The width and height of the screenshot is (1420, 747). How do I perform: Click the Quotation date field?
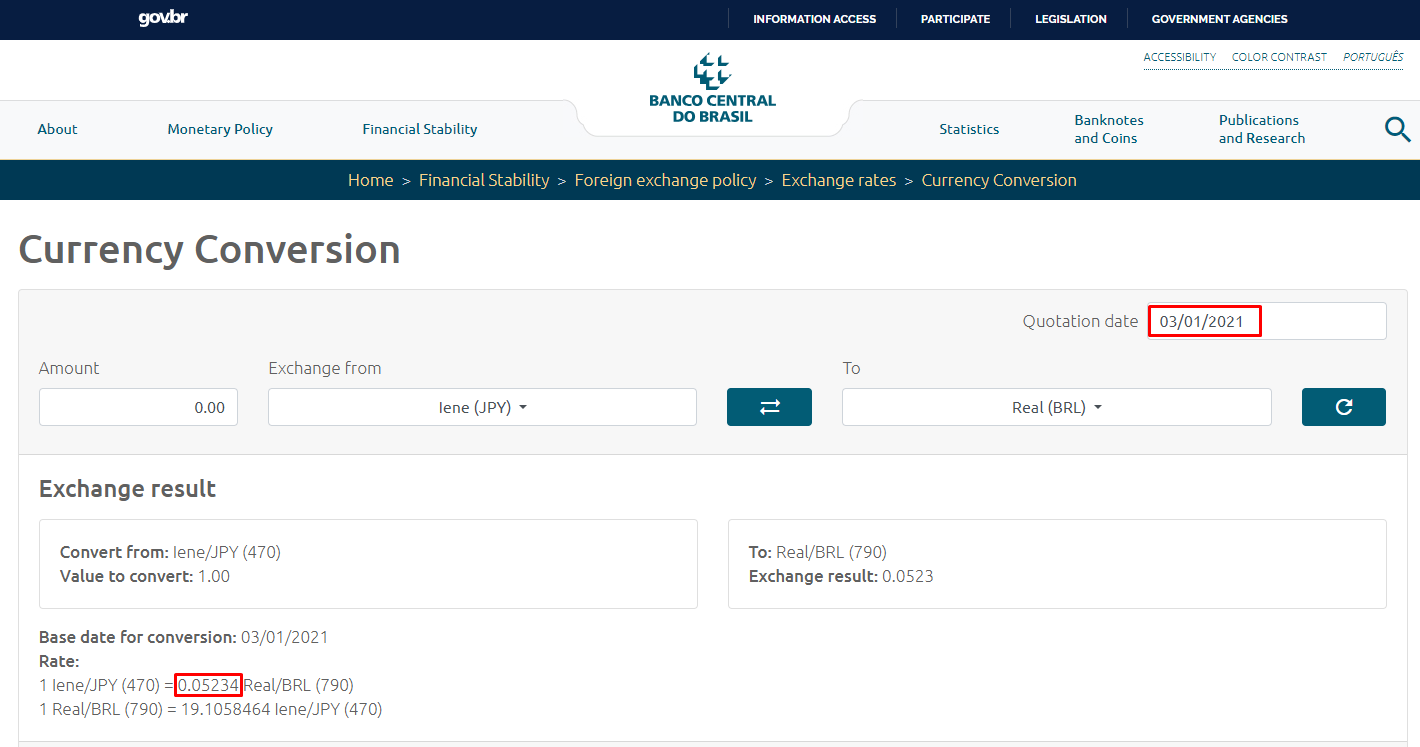pyautogui.click(x=1266, y=321)
